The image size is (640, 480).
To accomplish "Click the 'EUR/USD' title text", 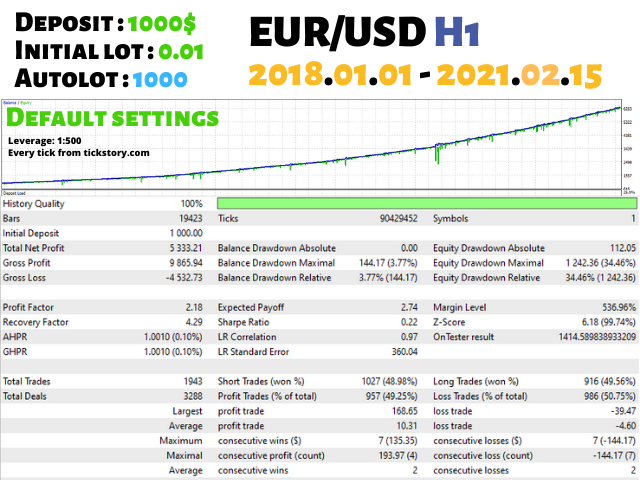I will 338,32.
